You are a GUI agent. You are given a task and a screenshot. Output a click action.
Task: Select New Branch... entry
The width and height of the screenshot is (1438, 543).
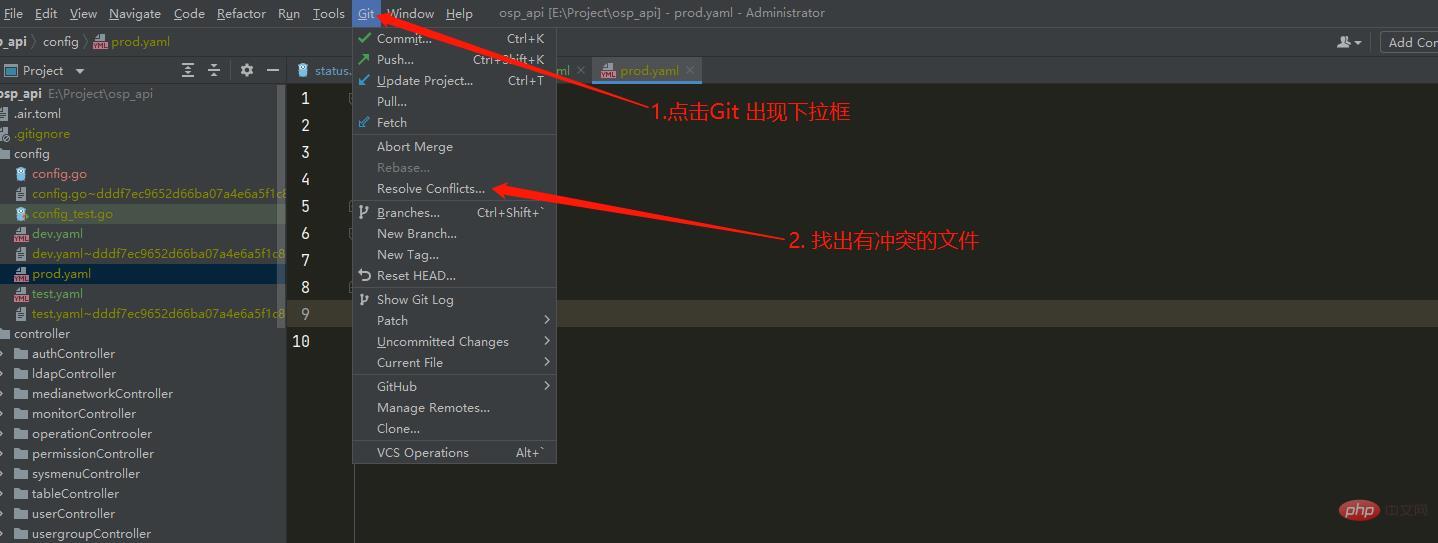point(454,234)
